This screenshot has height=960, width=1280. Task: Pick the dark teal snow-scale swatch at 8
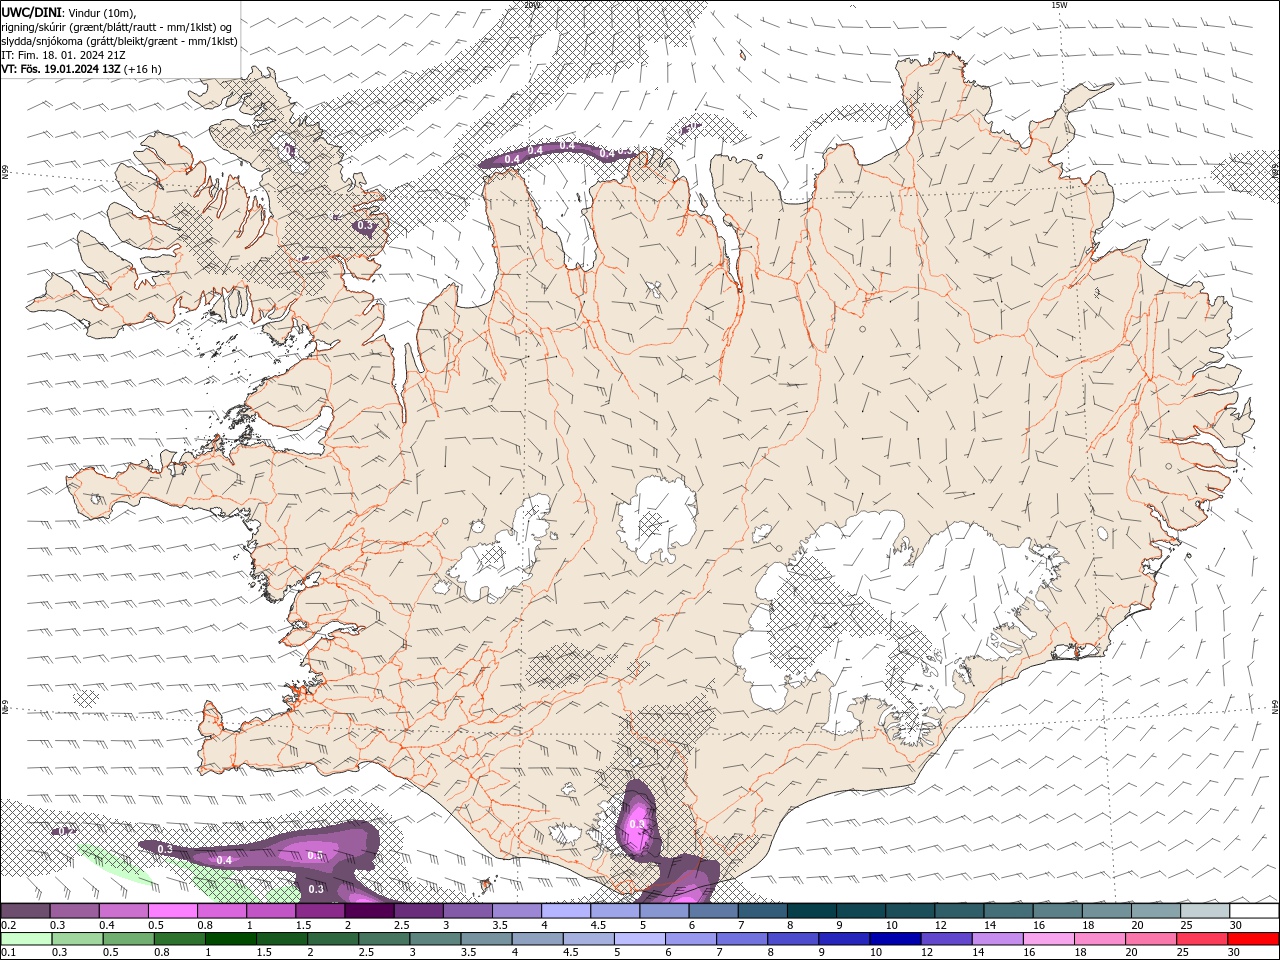click(x=811, y=911)
